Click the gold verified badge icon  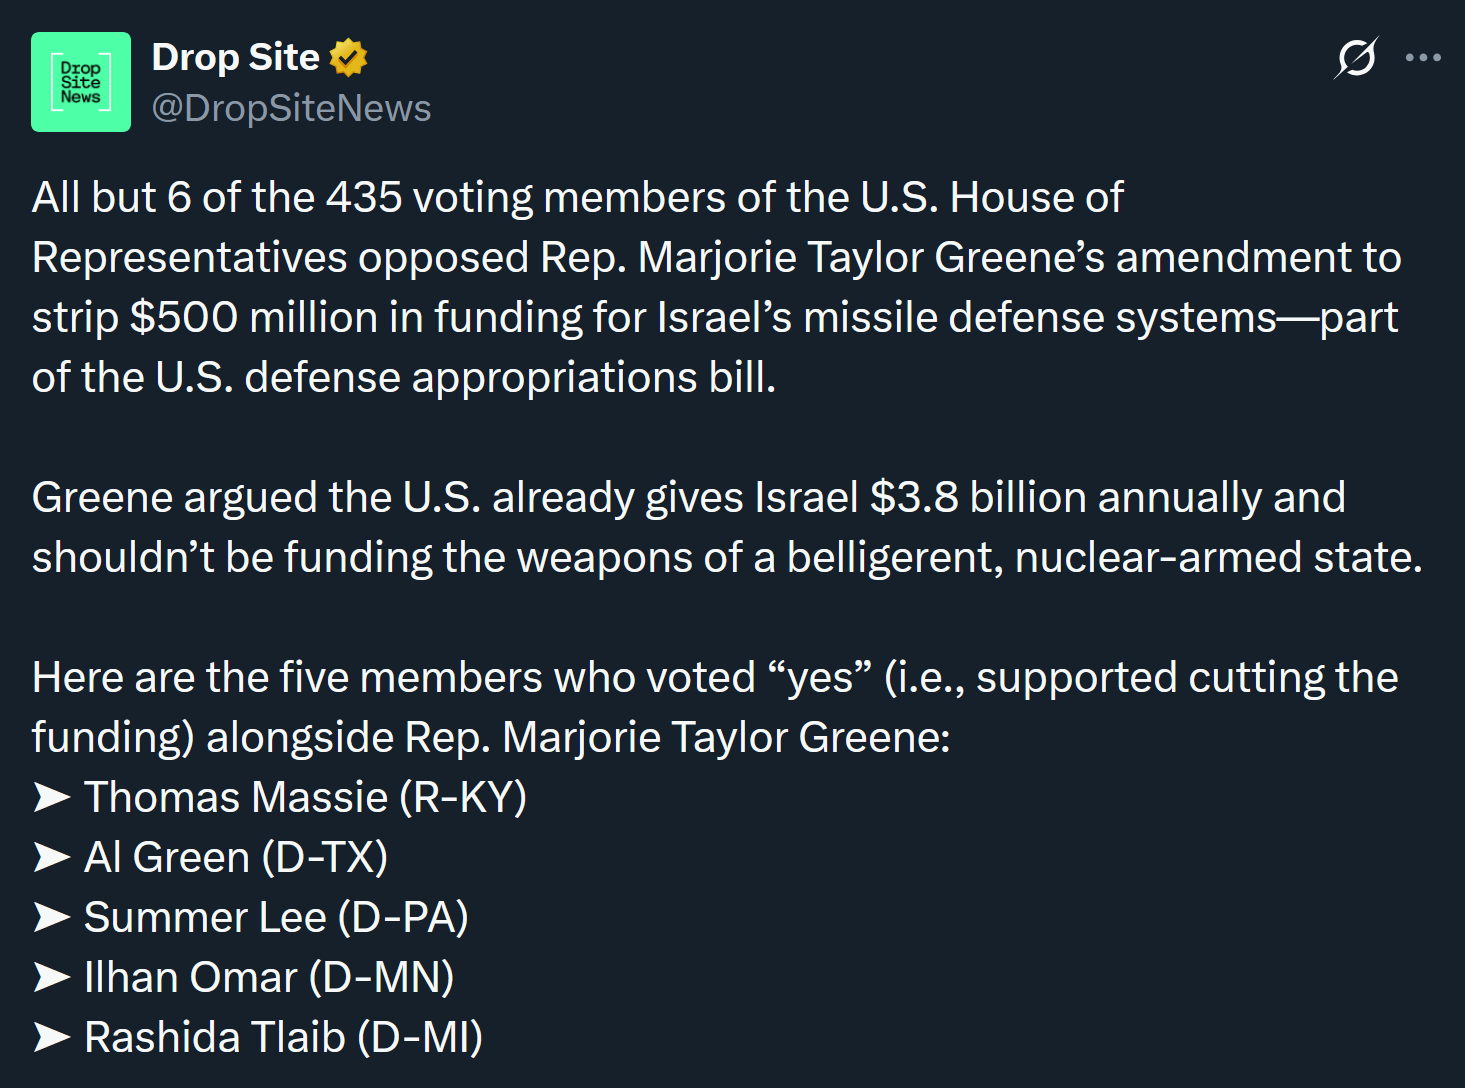(x=348, y=58)
